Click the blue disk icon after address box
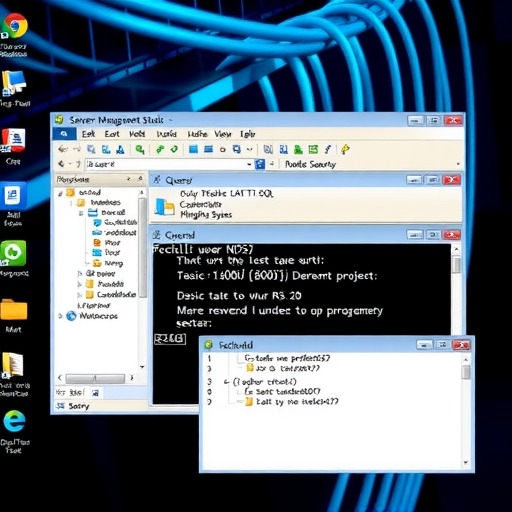This screenshot has width=512, height=512. pos(260,164)
